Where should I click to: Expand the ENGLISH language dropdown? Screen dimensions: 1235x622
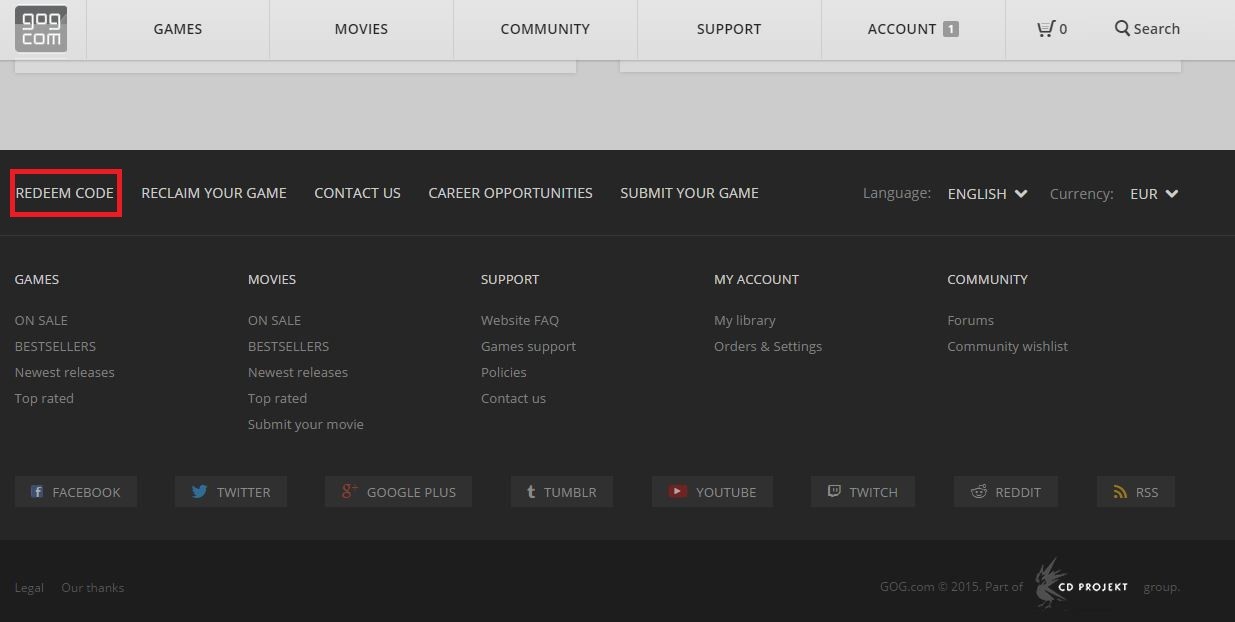[987, 194]
